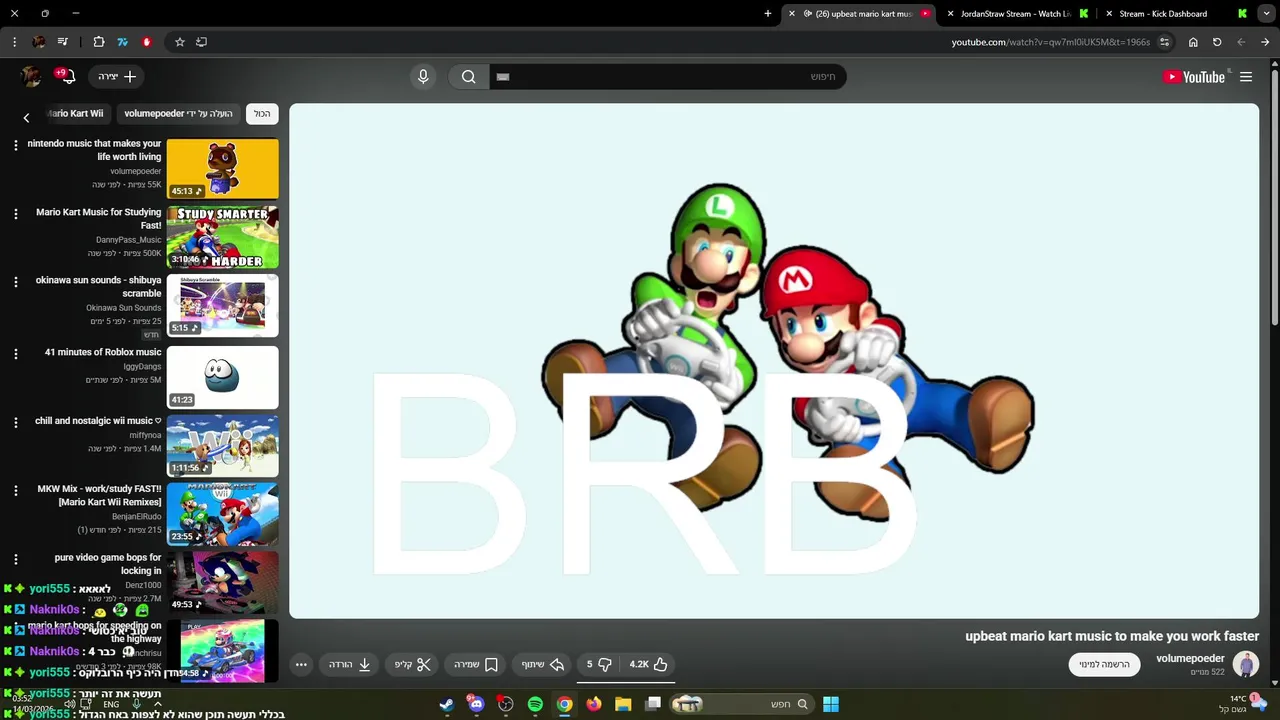Screen dimensions: 1280x720
Task: Open the volumepoeder channel name link
Action: pos(1190,658)
